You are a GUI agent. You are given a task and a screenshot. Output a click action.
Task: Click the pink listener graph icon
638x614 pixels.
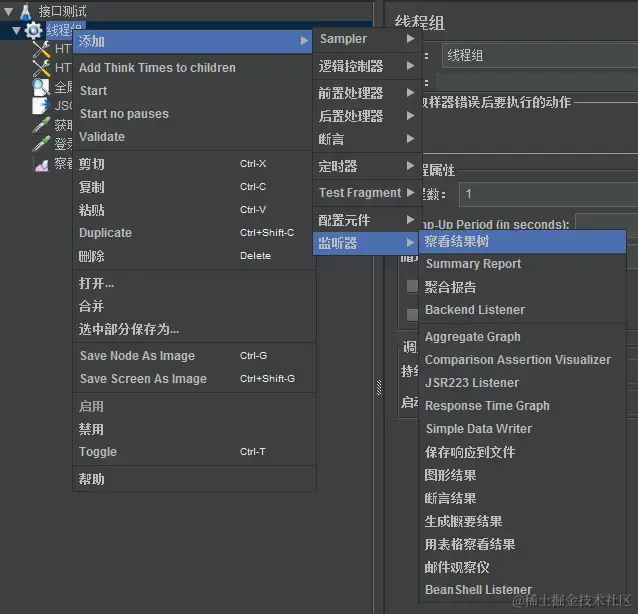[x=42, y=165]
